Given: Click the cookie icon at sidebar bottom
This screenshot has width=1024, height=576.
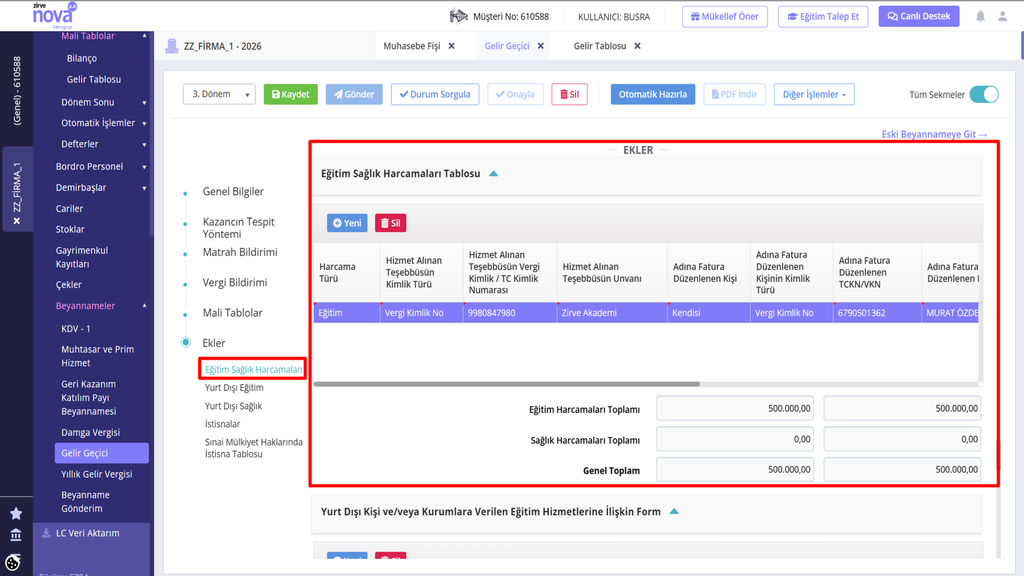Looking at the screenshot, I should [x=13, y=562].
